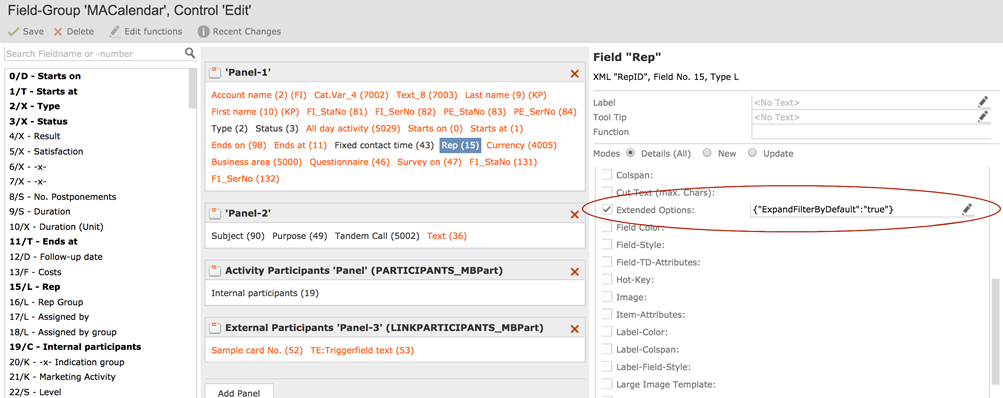The image size is (1003, 398).
Task: Open Recent Changes info
Action: pyautogui.click(x=239, y=31)
